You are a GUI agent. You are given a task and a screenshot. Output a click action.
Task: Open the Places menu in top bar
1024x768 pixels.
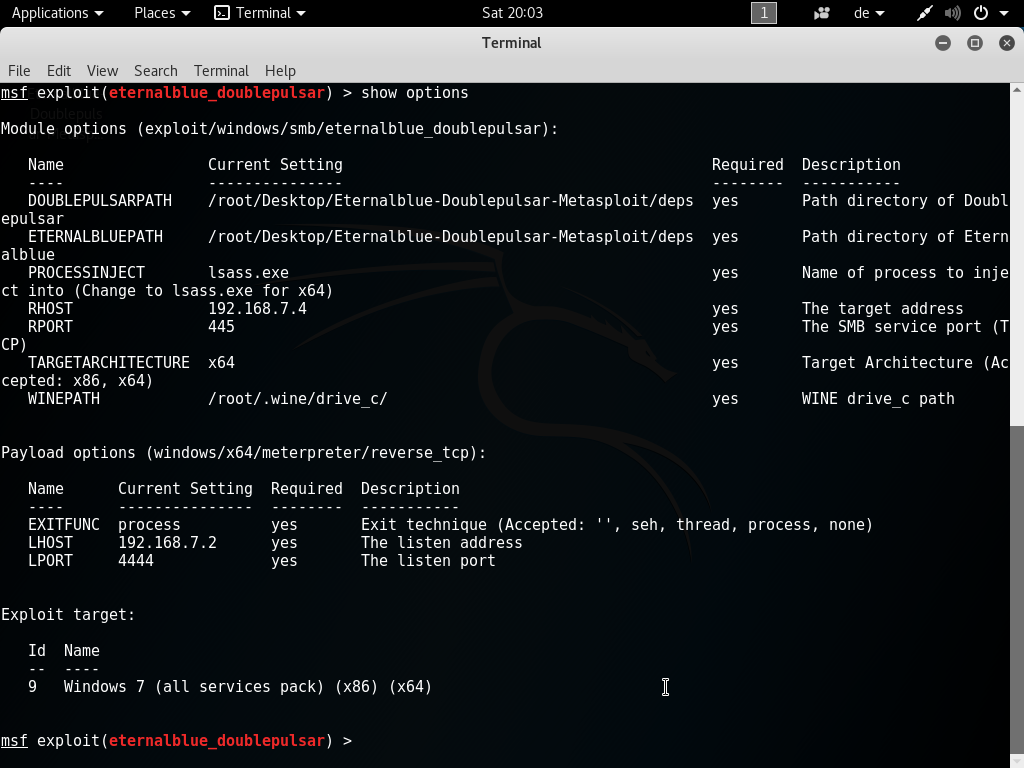click(162, 13)
